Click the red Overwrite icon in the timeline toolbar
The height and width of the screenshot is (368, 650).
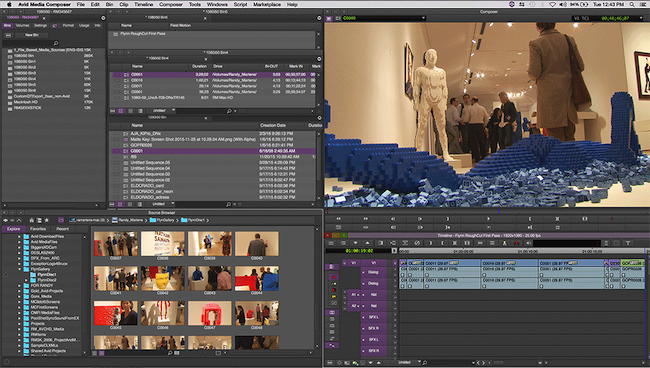(517, 243)
